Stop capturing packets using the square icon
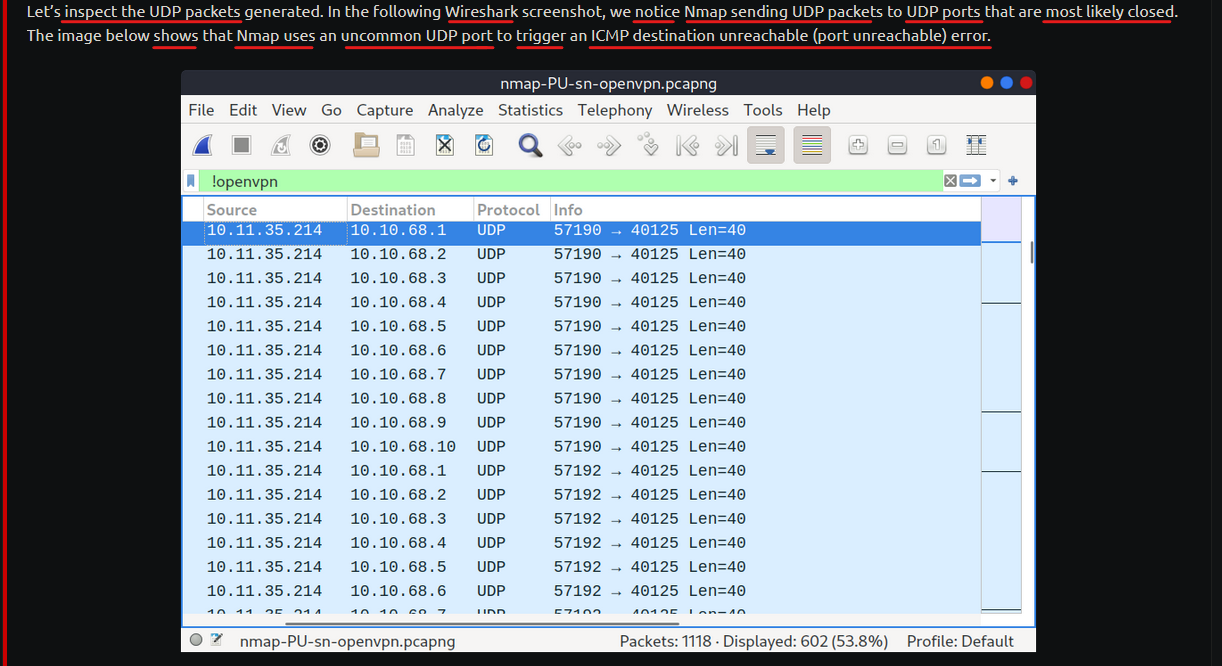1222x666 pixels. pyautogui.click(x=241, y=146)
